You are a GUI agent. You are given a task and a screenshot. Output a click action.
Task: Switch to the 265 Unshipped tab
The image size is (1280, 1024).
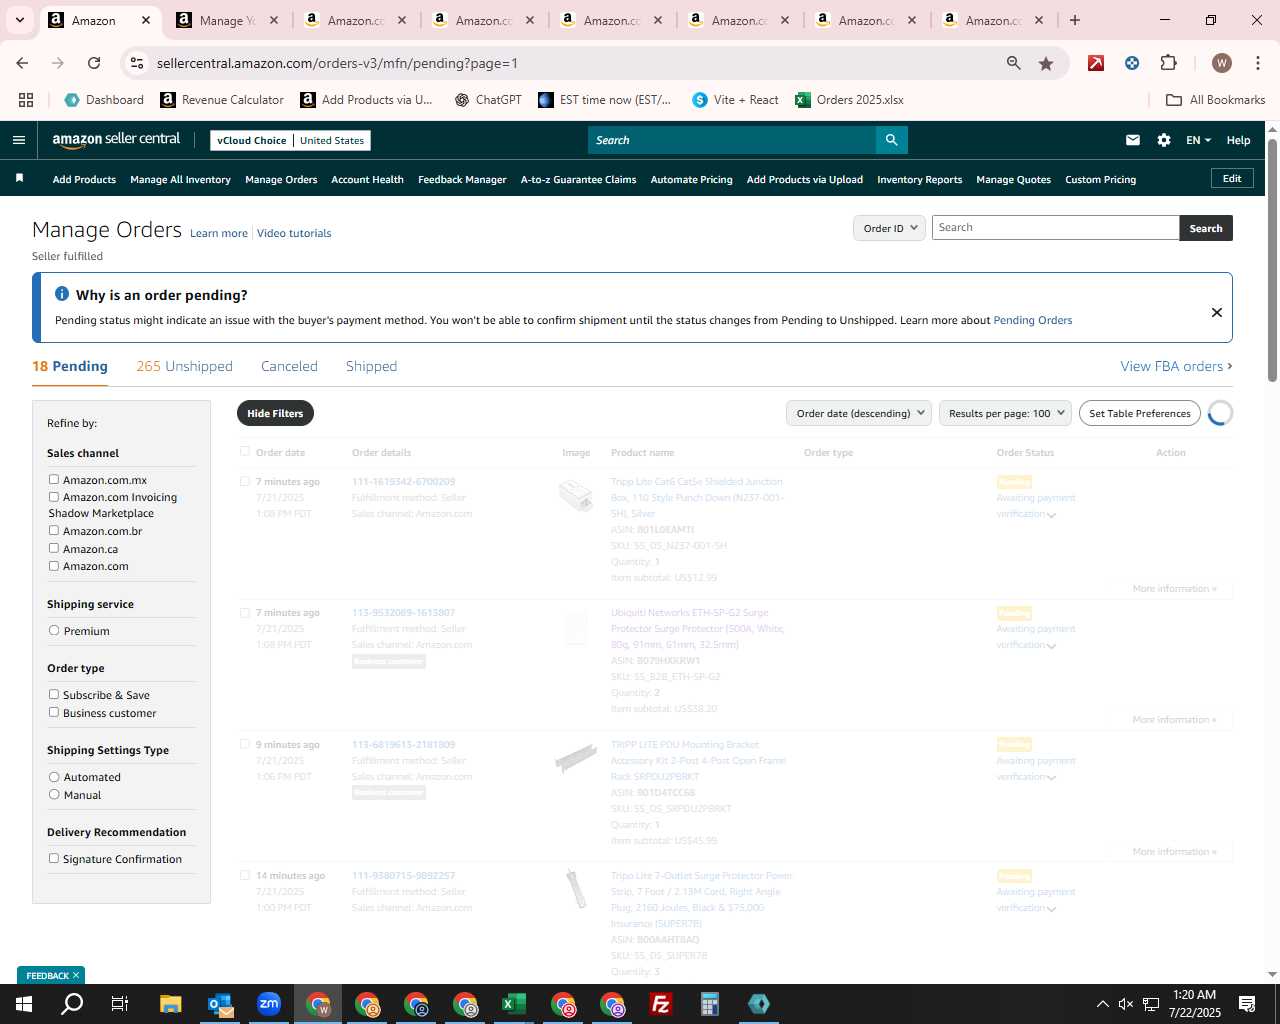[184, 366]
